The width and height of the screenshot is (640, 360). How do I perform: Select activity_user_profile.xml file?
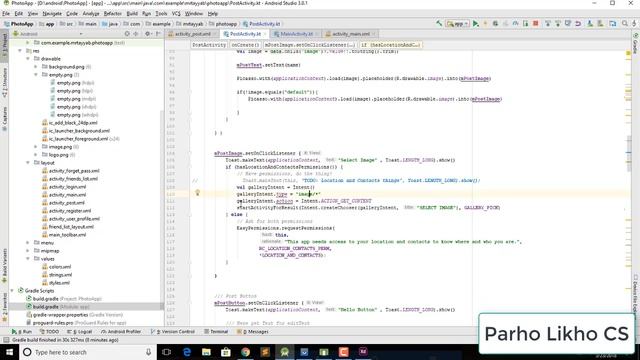(x=71, y=219)
